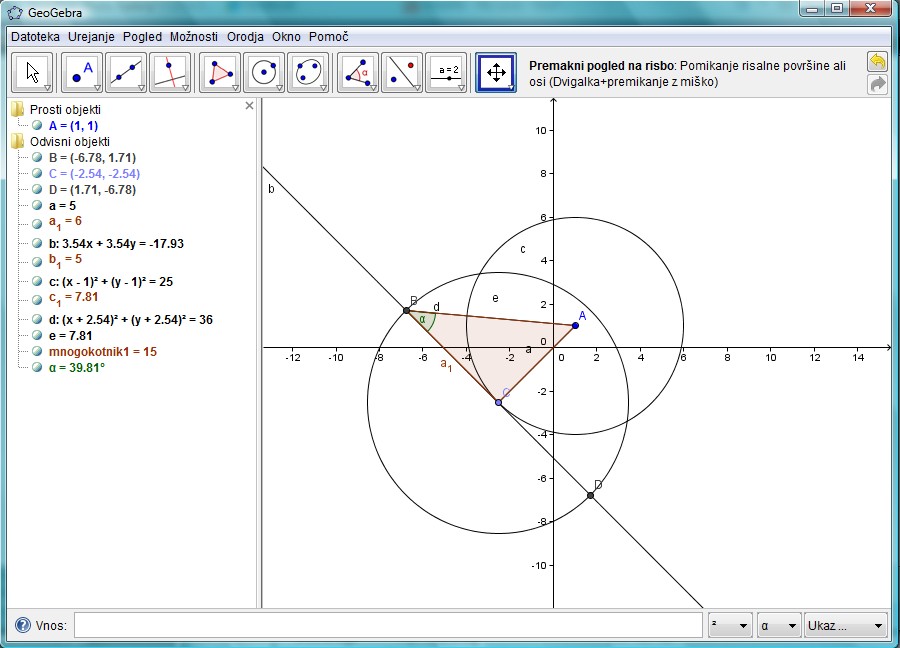This screenshot has height=648, width=900.
Task: Select the New Point tool
Action: pyautogui.click(x=82, y=73)
